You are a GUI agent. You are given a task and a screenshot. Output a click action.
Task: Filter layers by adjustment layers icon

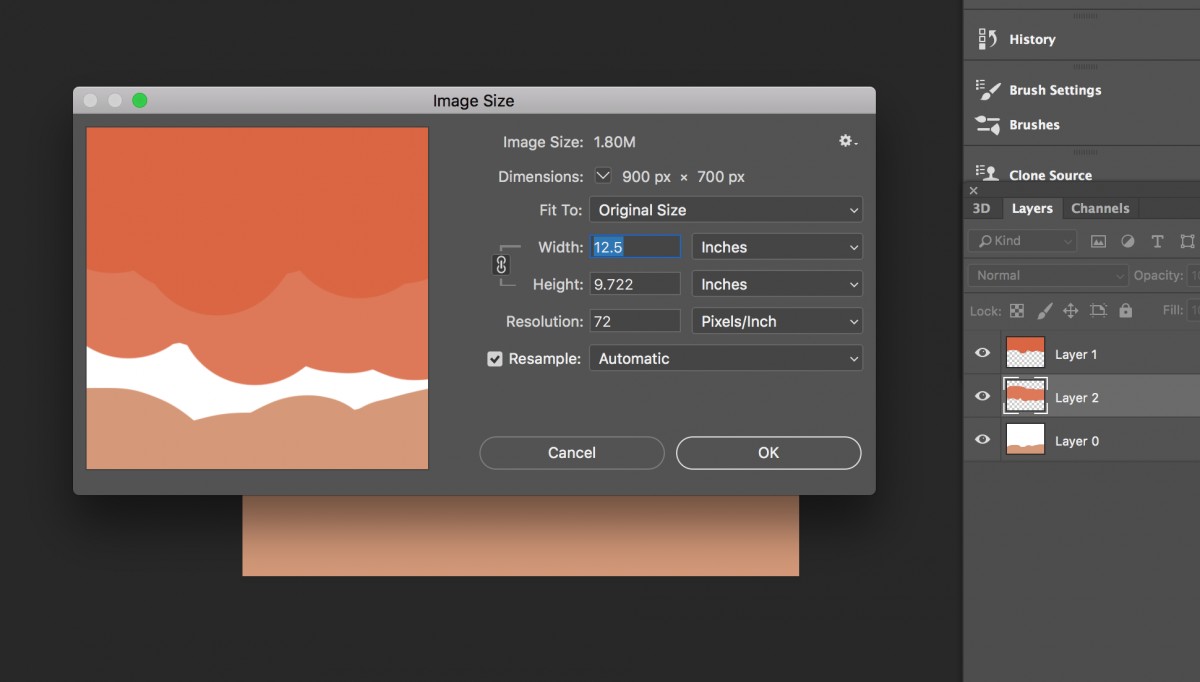(1128, 241)
